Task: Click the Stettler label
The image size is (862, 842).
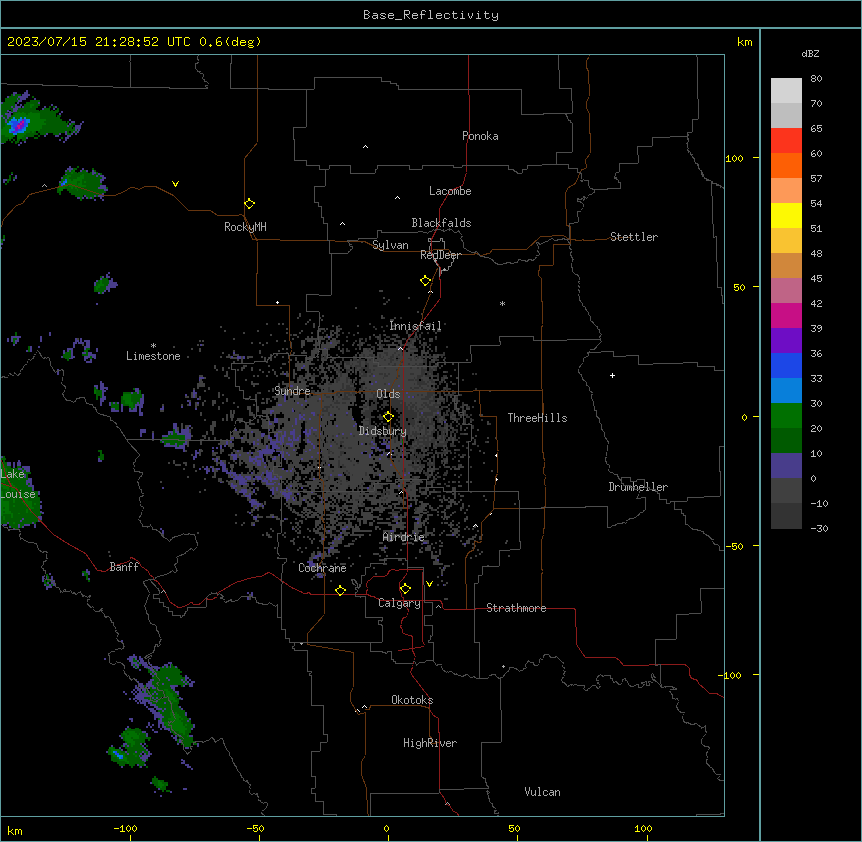Action: point(634,237)
